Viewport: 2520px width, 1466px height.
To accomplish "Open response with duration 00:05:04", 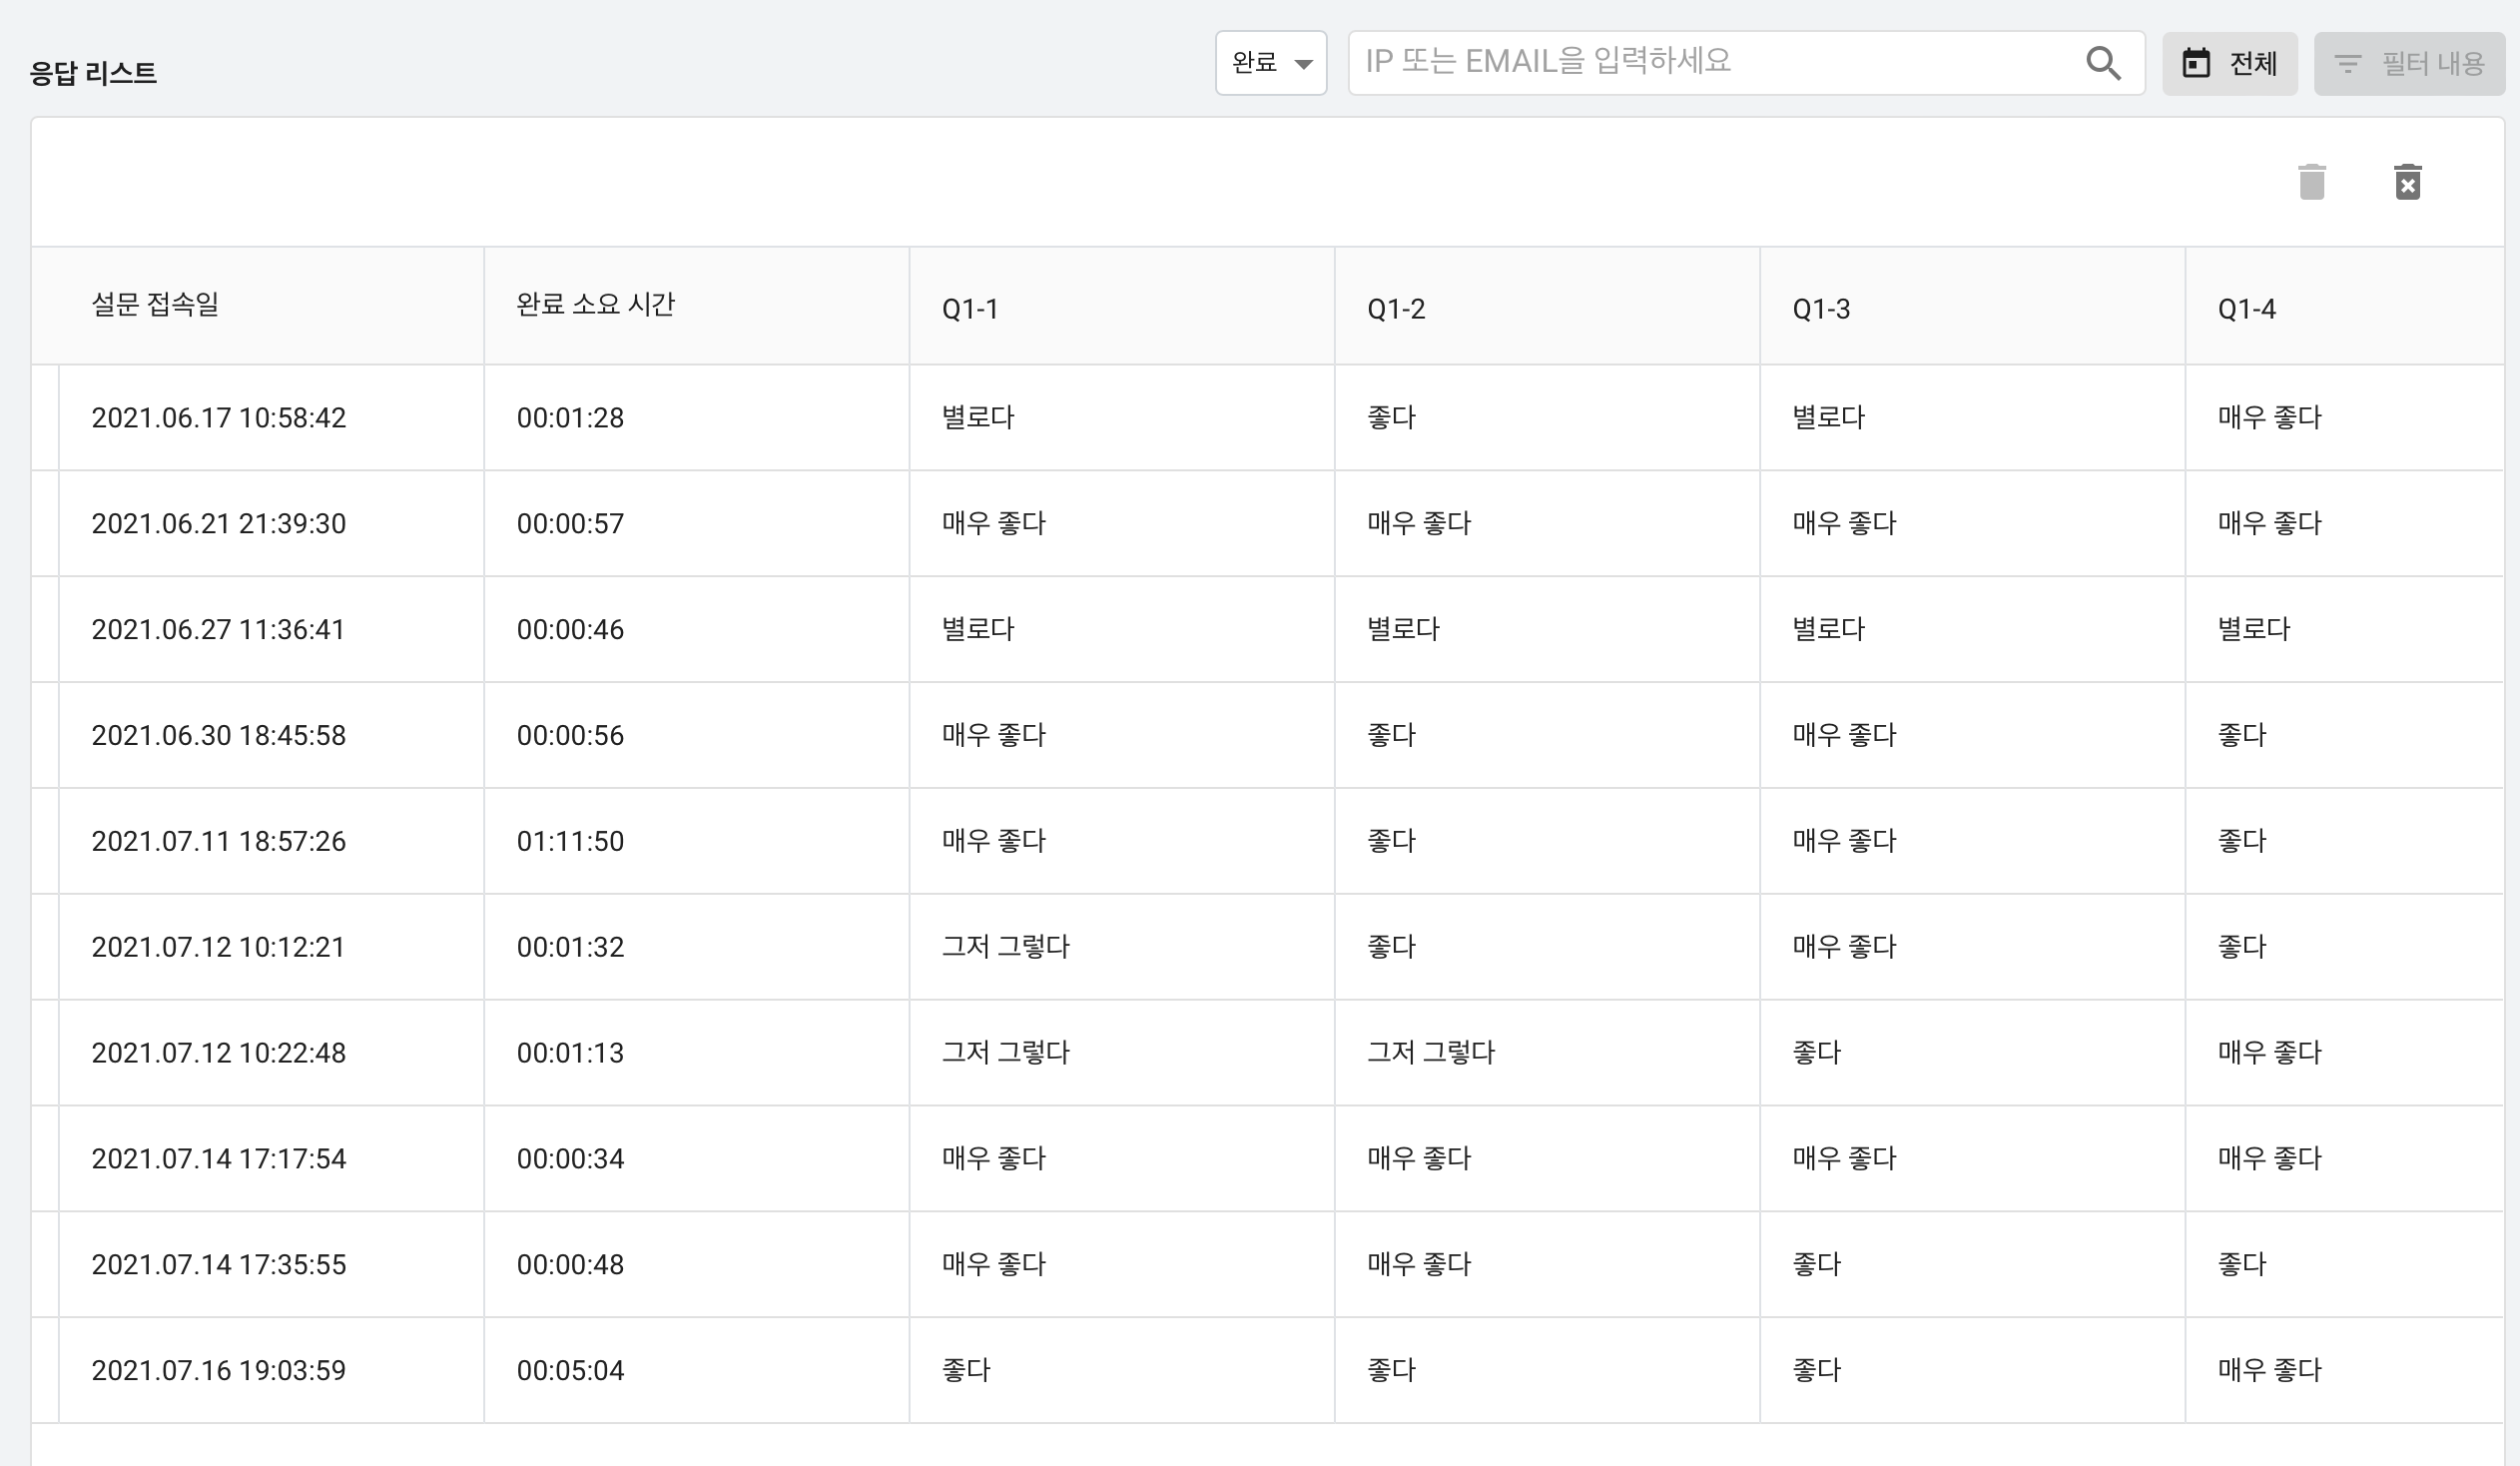I will click(x=1267, y=1370).
